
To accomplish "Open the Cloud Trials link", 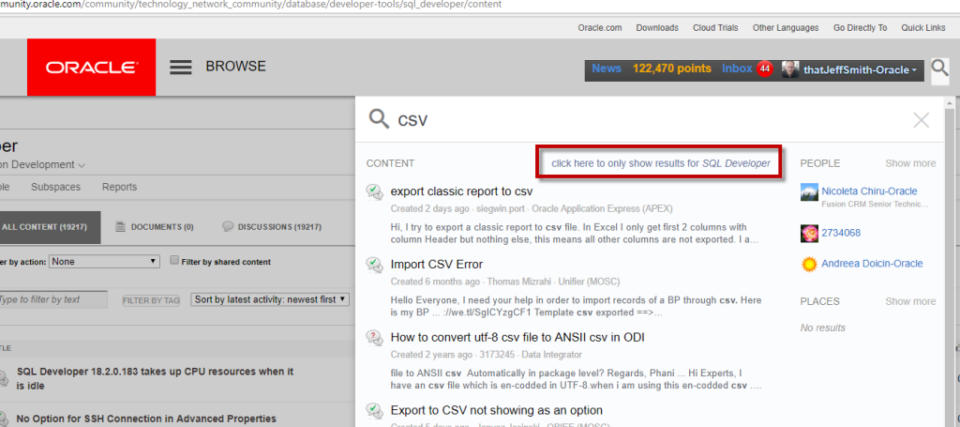I will point(715,28).
